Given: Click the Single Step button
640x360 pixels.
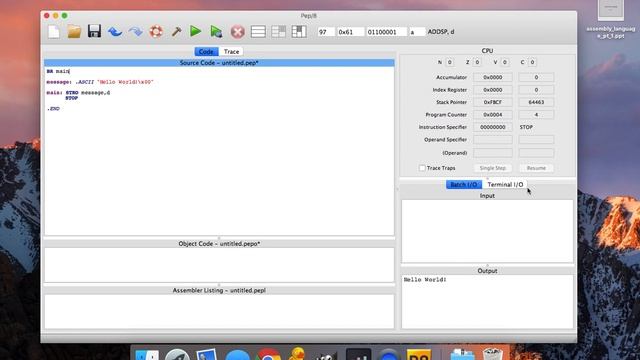Looking at the screenshot, I should [493, 168].
